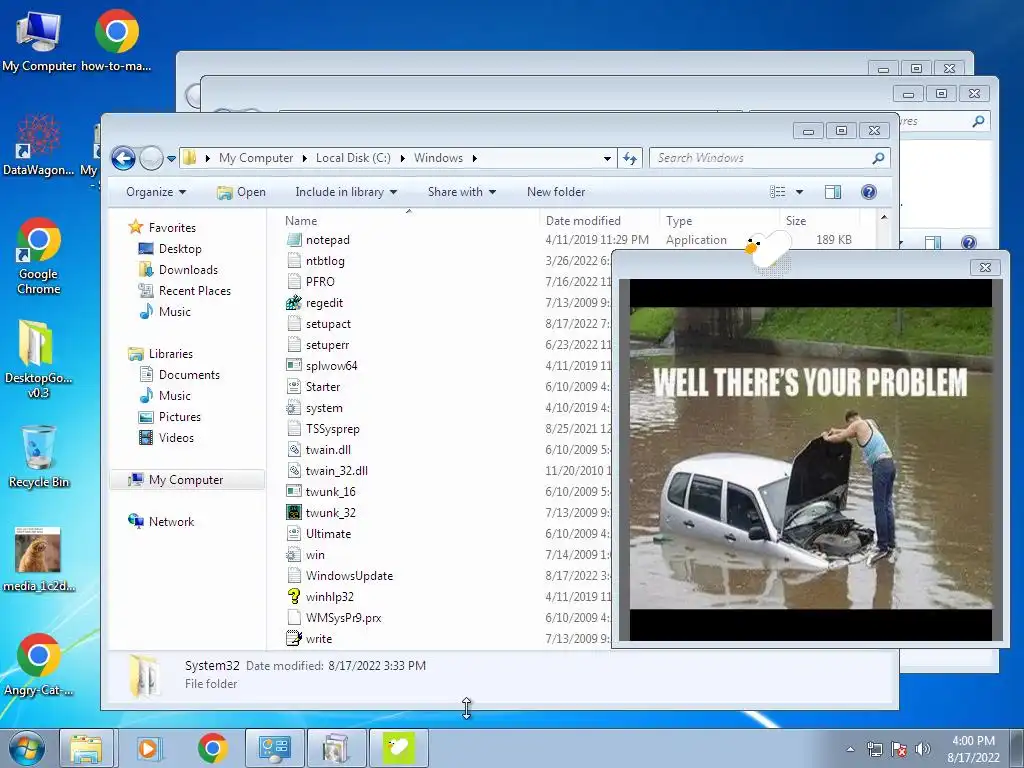Refresh the Windows folder view
Viewport: 1024px width, 768px height.
630,158
